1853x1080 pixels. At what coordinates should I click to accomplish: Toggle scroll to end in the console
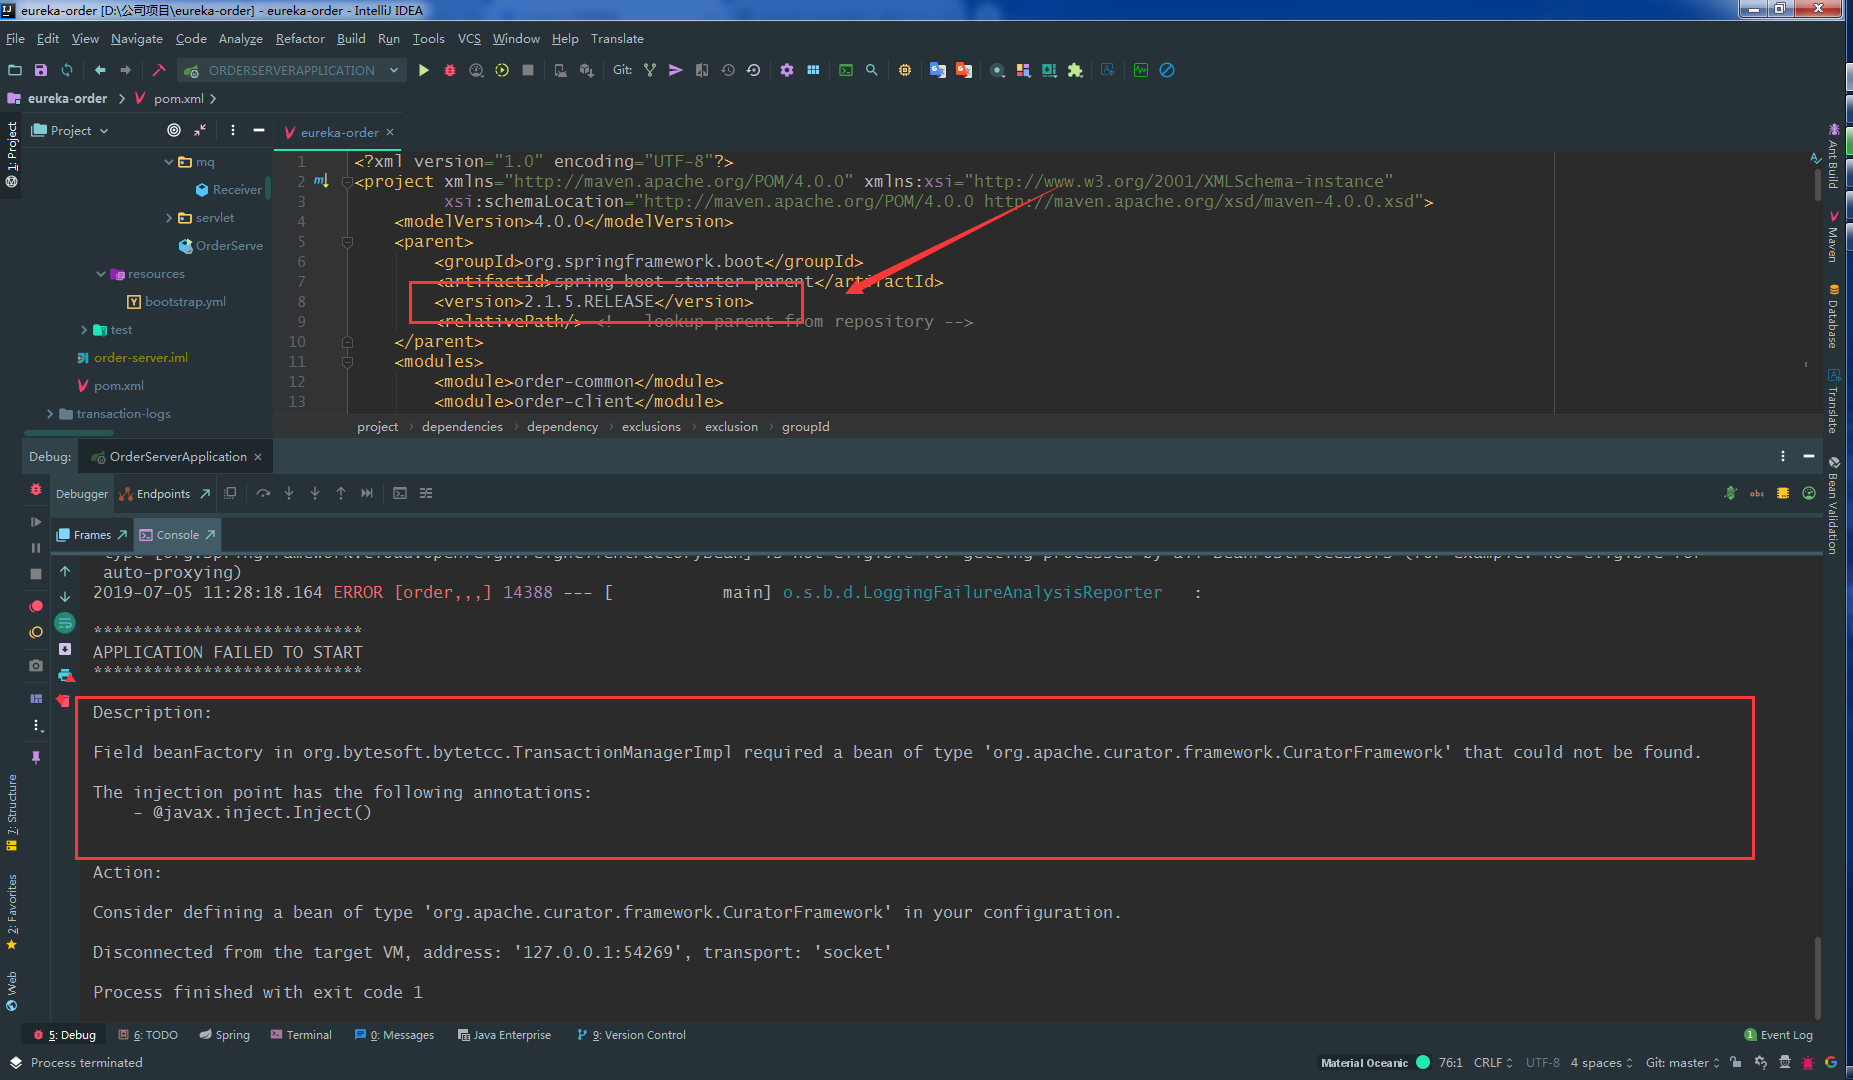tap(65, 649)
